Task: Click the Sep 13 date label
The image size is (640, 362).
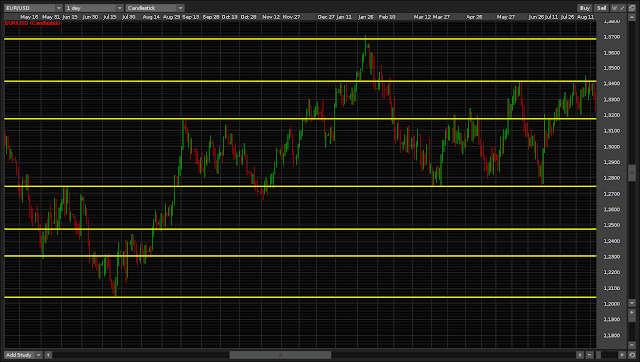Action: tap(191, 17)
